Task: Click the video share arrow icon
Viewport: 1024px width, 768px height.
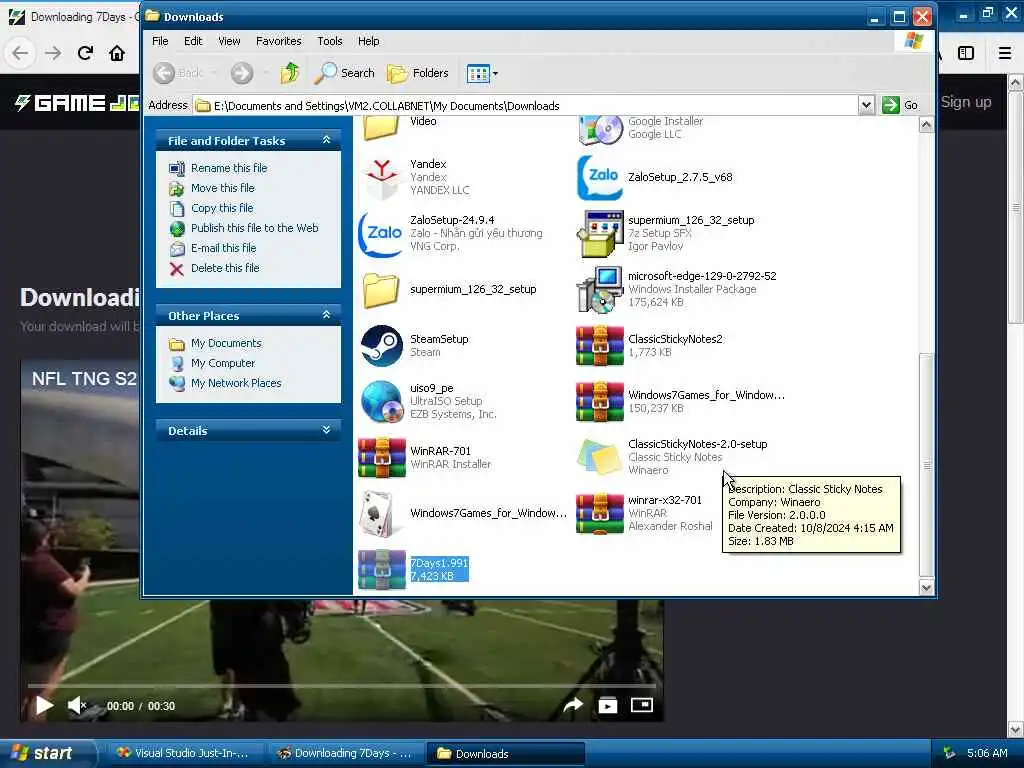Action: [573, 705]
